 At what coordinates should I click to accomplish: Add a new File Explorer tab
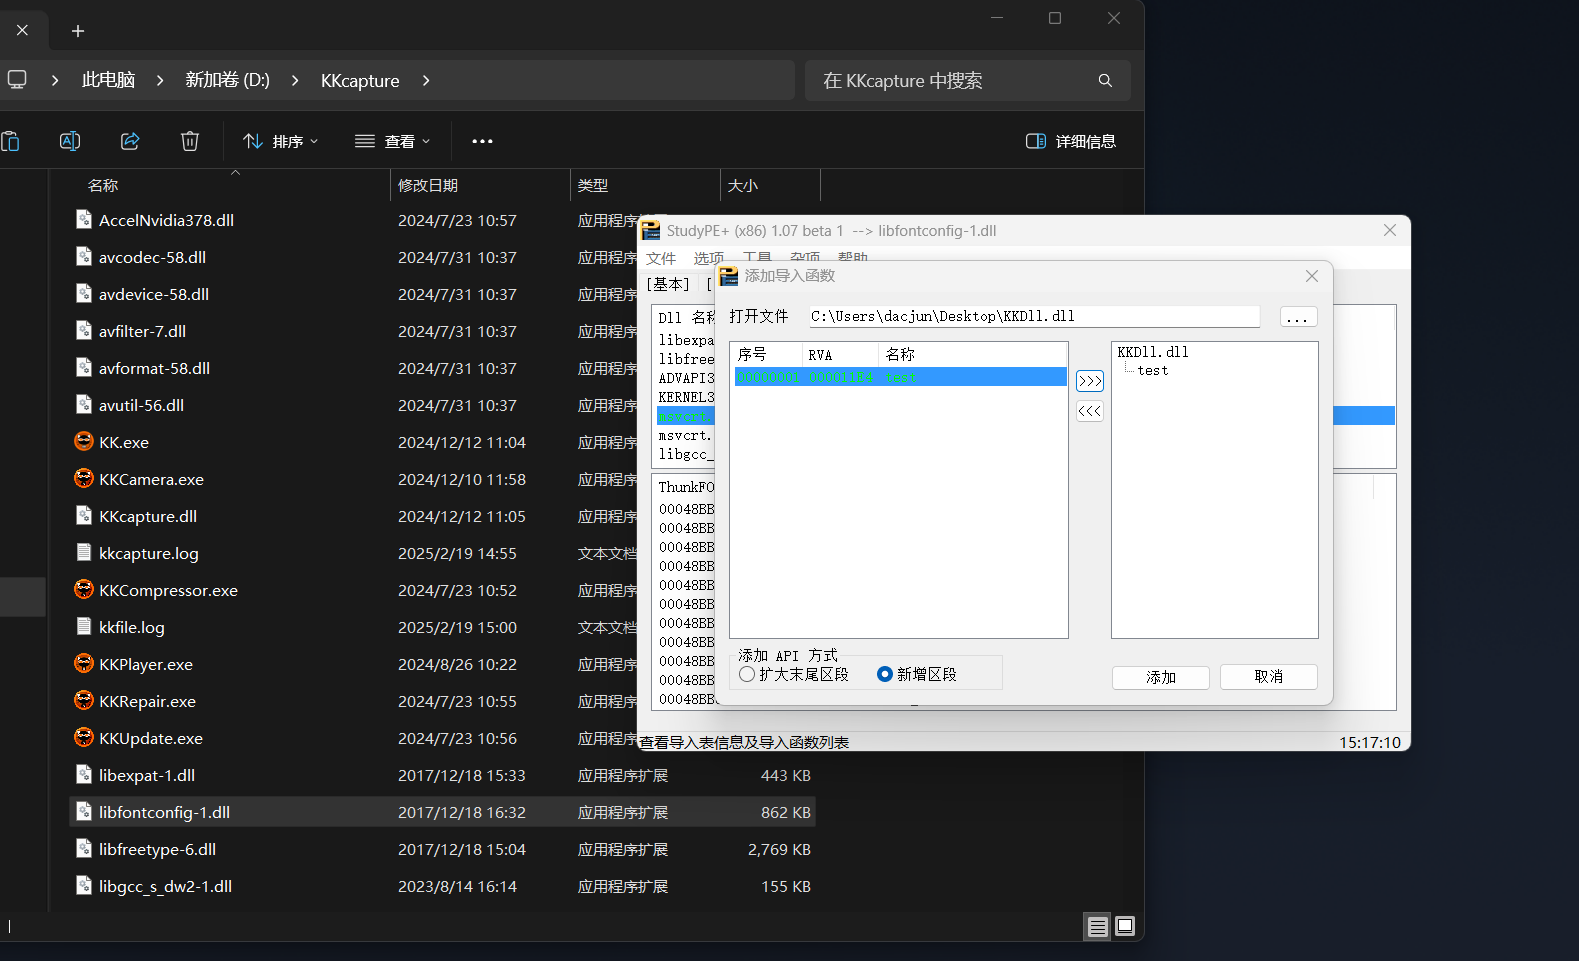point(78,31)
